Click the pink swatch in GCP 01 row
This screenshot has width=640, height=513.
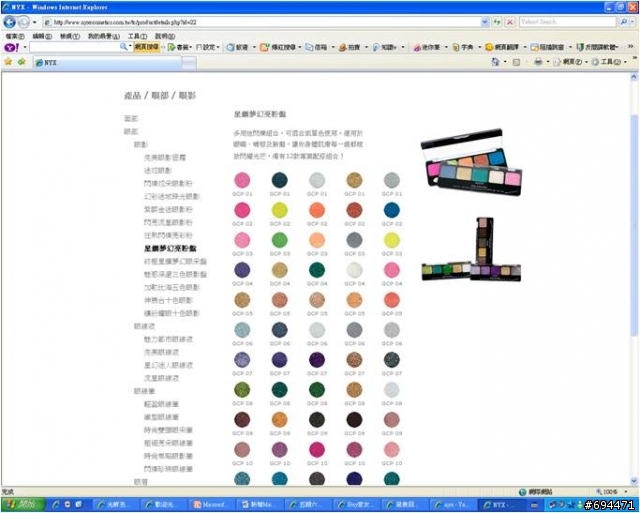(242, 180)
